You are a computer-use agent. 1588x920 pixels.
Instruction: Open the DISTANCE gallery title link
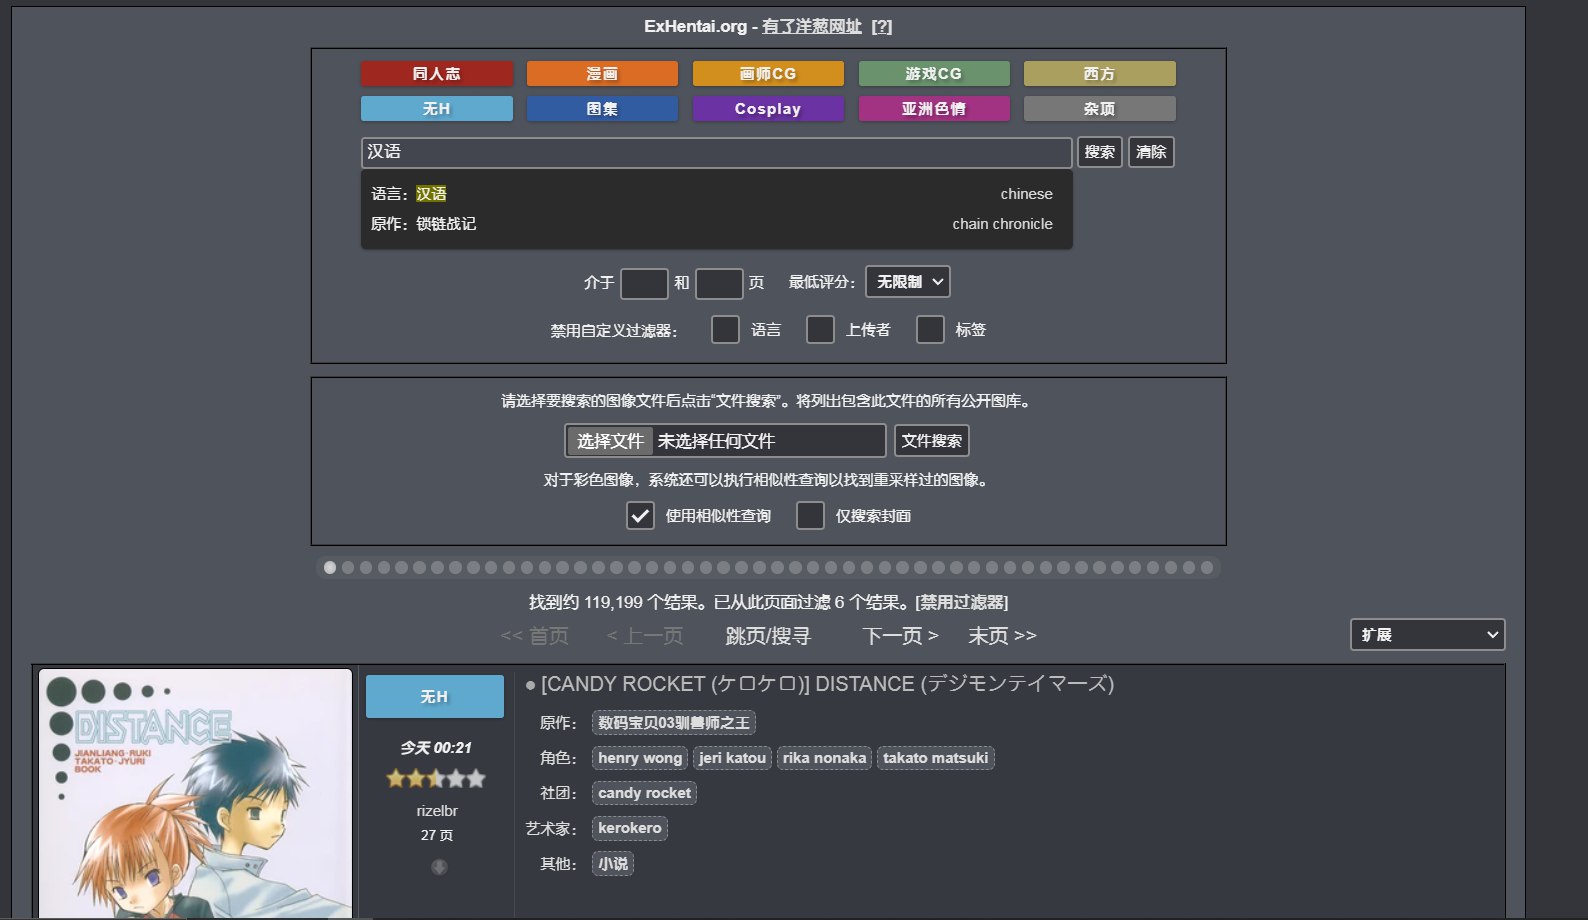pos(827,684)
